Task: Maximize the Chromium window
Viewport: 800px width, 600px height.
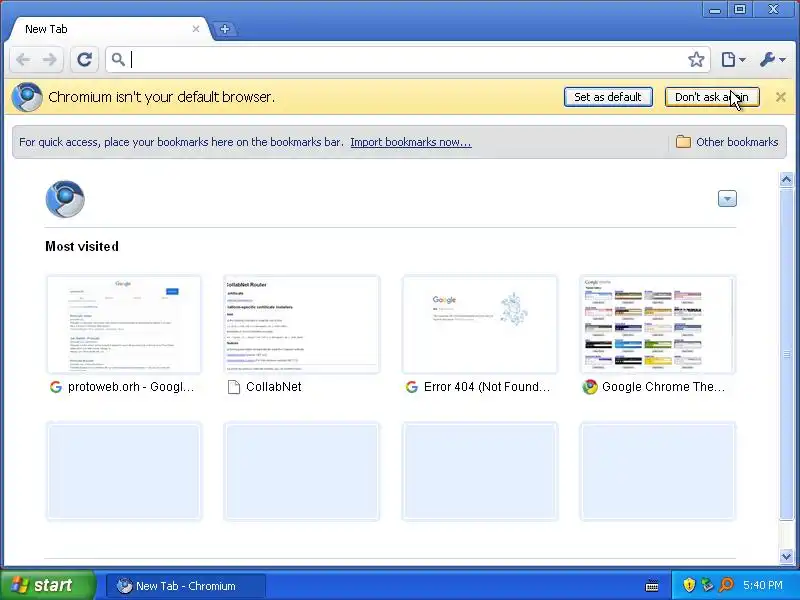Action: (x=740, y=9)
